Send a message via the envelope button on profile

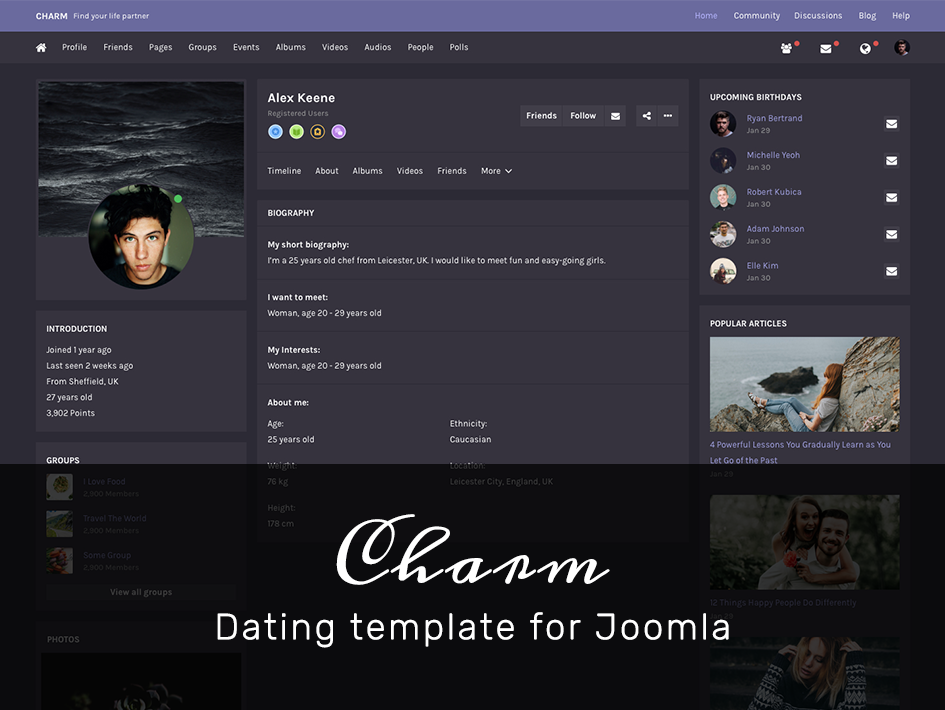tap(615, 115)
